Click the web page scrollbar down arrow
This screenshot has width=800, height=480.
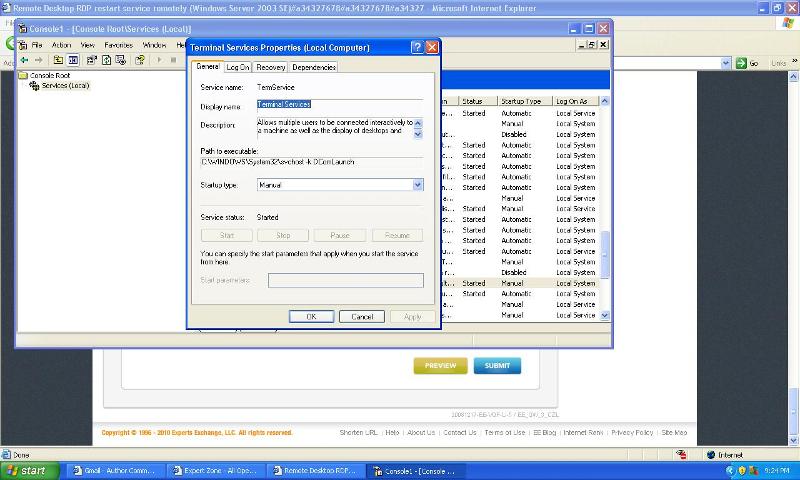[793, 440]
